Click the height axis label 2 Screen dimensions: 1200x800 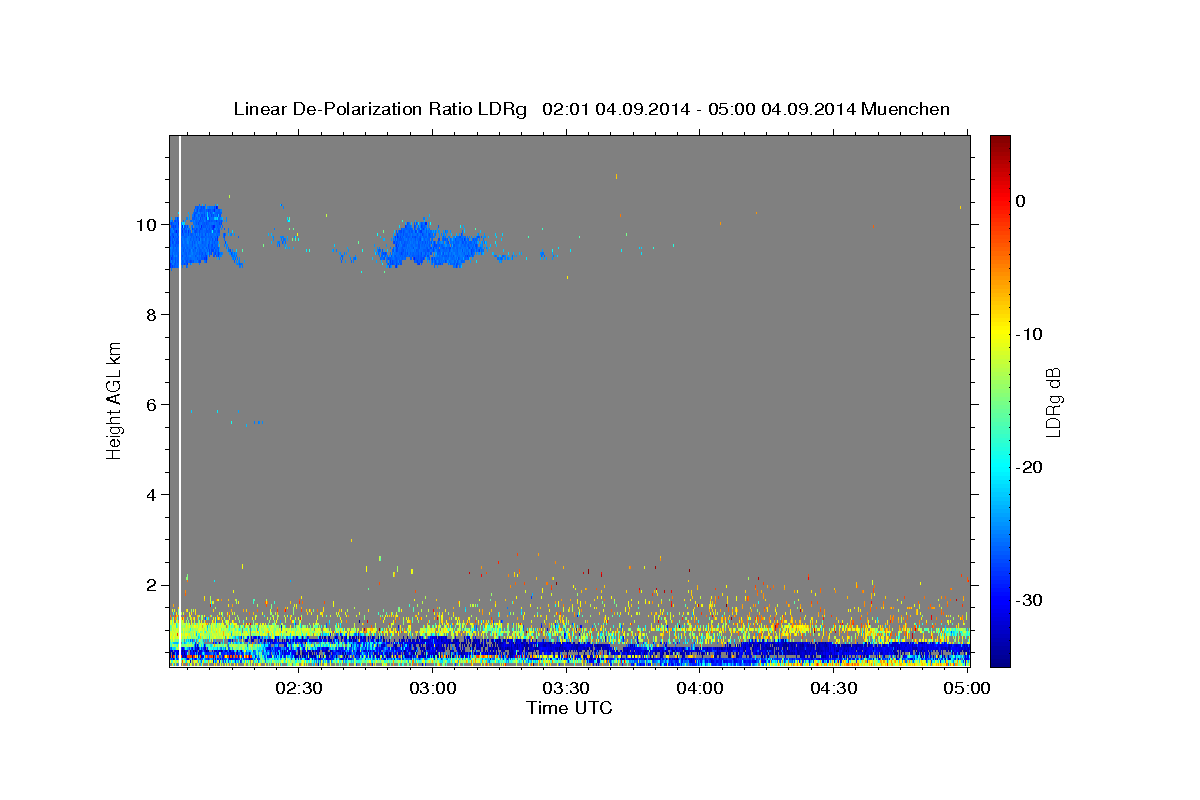coord(150,585)
